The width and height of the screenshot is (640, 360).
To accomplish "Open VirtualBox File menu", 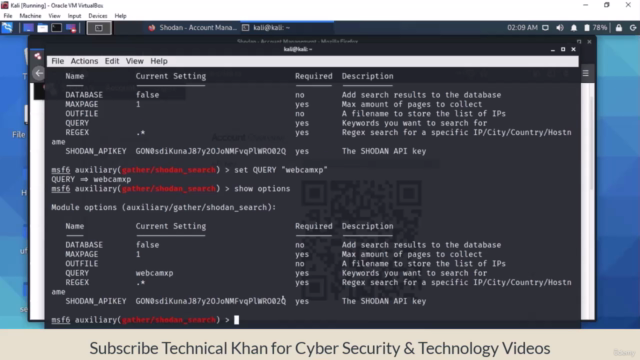I will (x=8, y=16).
